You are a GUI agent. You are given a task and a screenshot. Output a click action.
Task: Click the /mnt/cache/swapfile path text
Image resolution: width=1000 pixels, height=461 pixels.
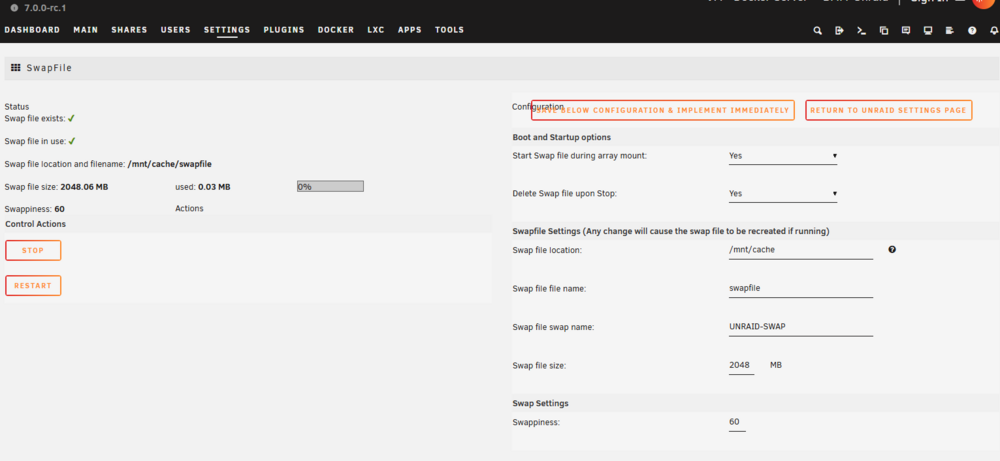[170, 164]
